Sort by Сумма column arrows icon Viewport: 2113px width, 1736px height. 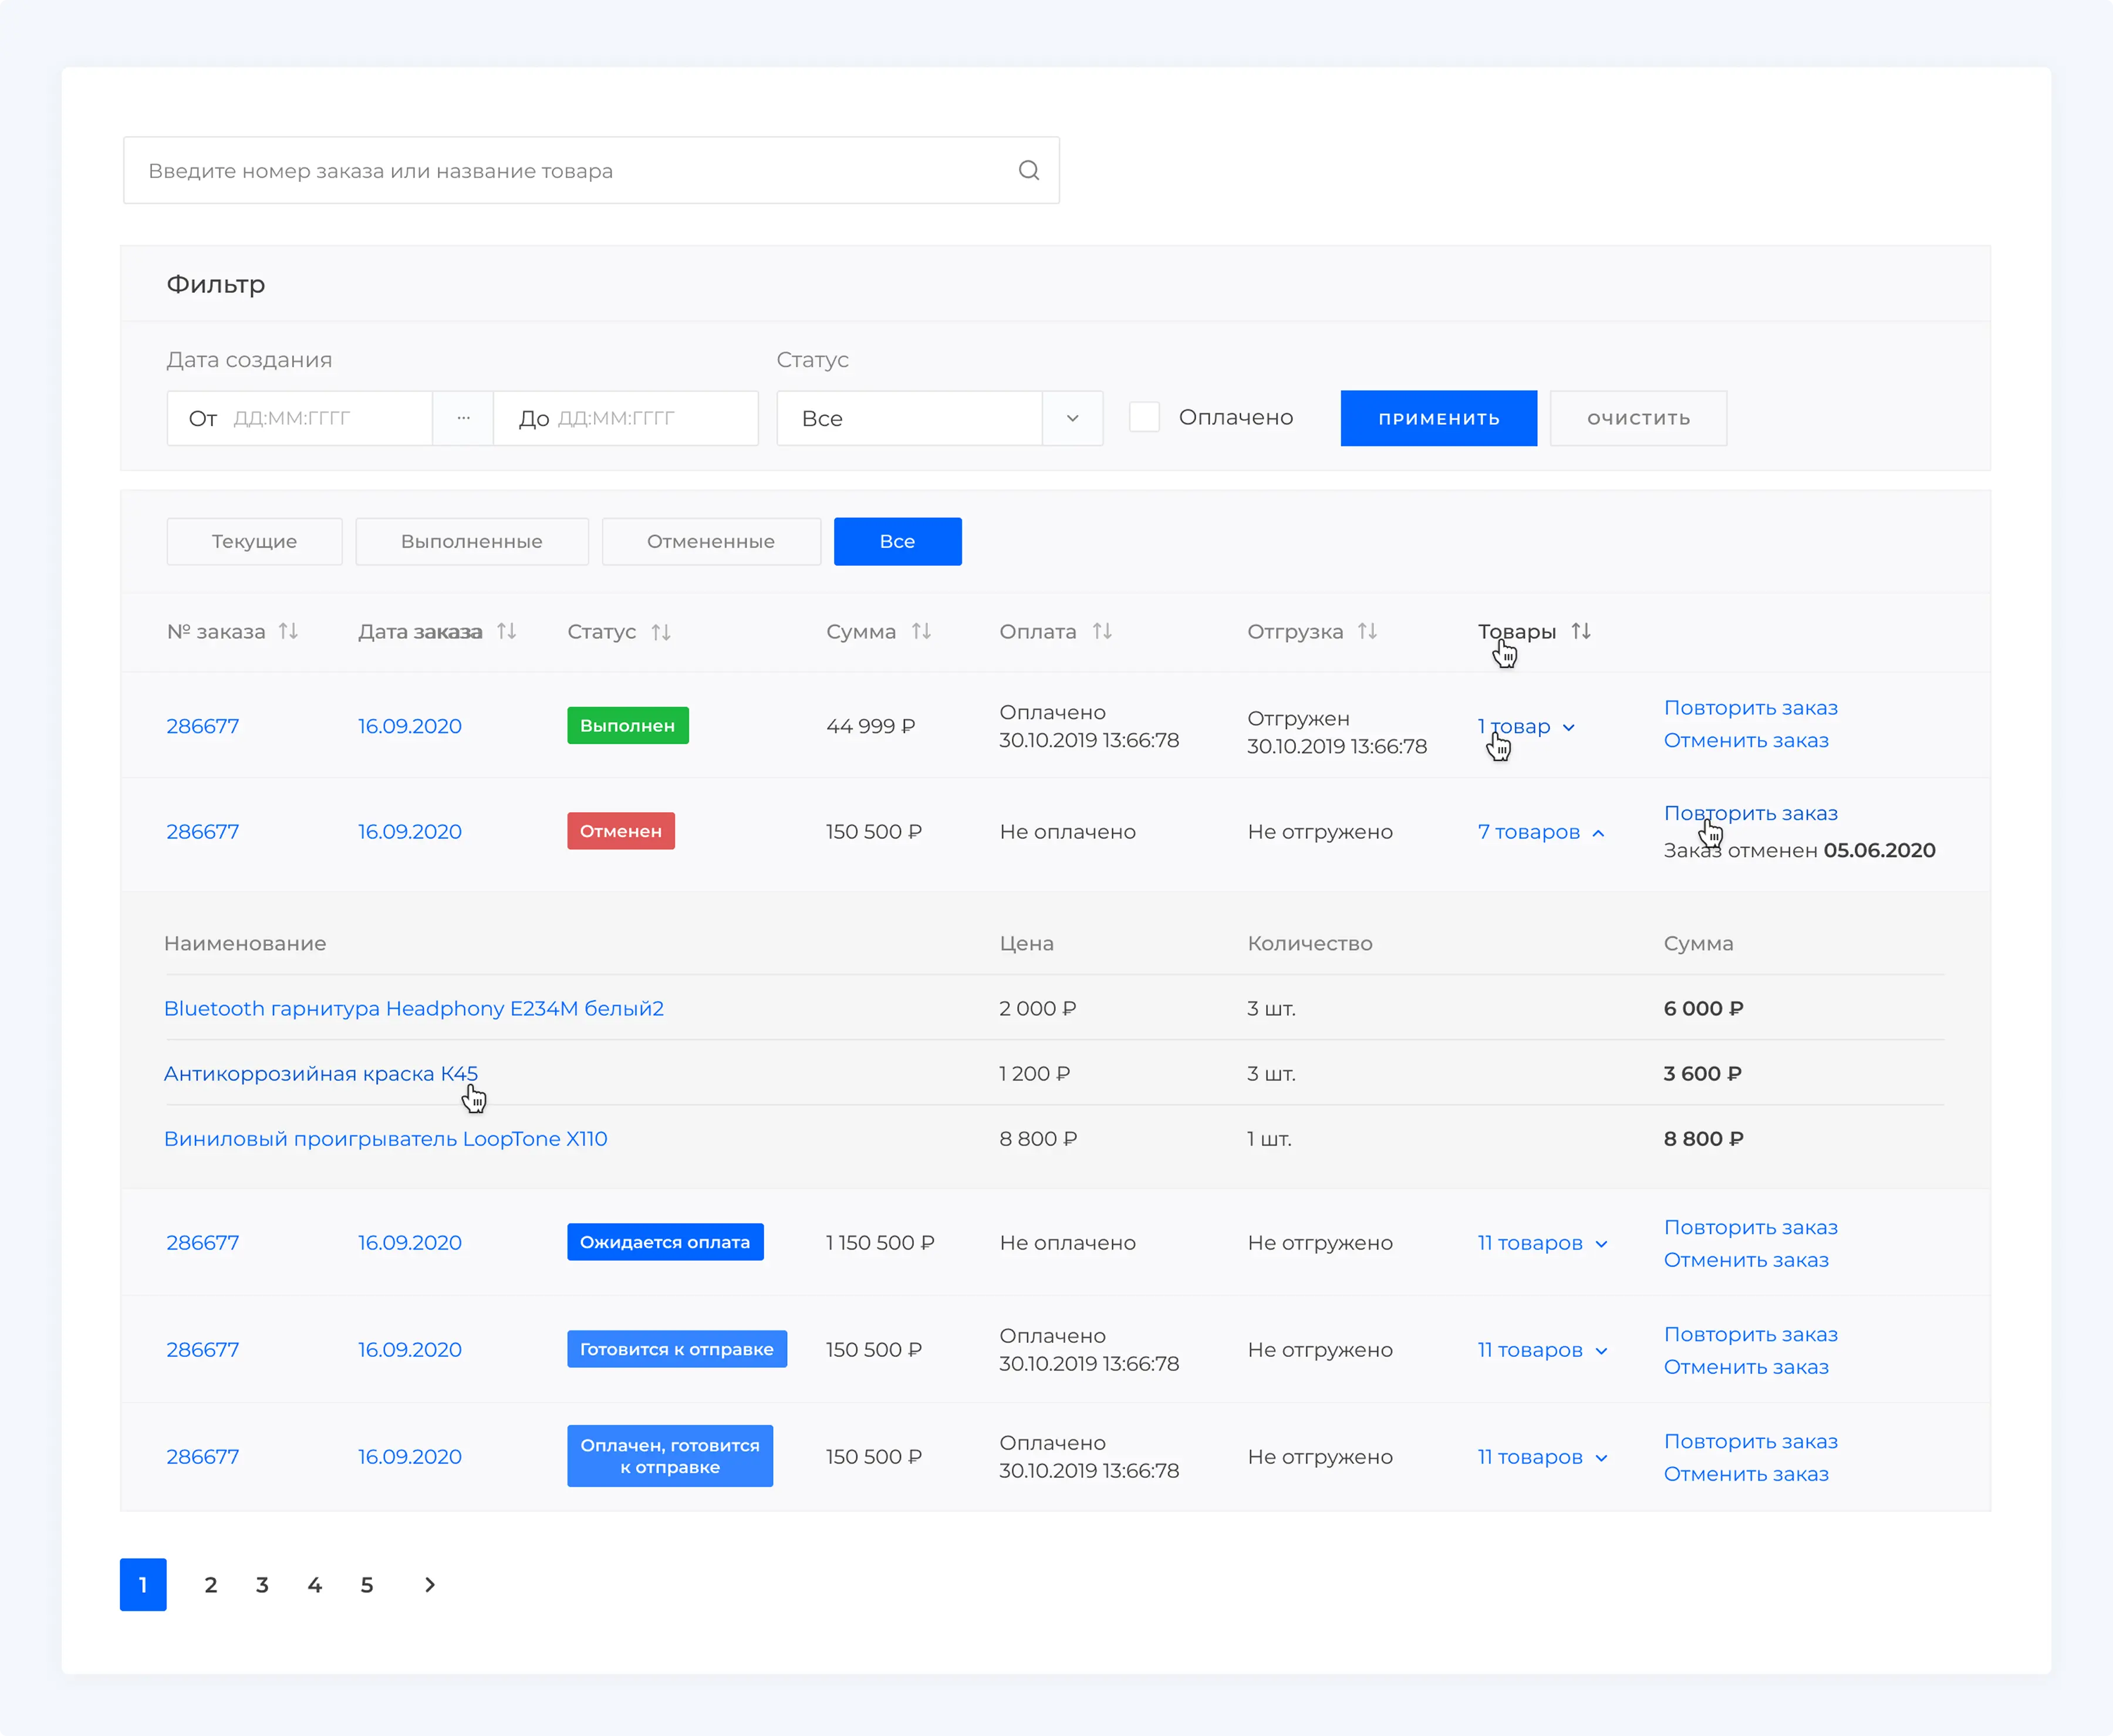pos(921,631)
